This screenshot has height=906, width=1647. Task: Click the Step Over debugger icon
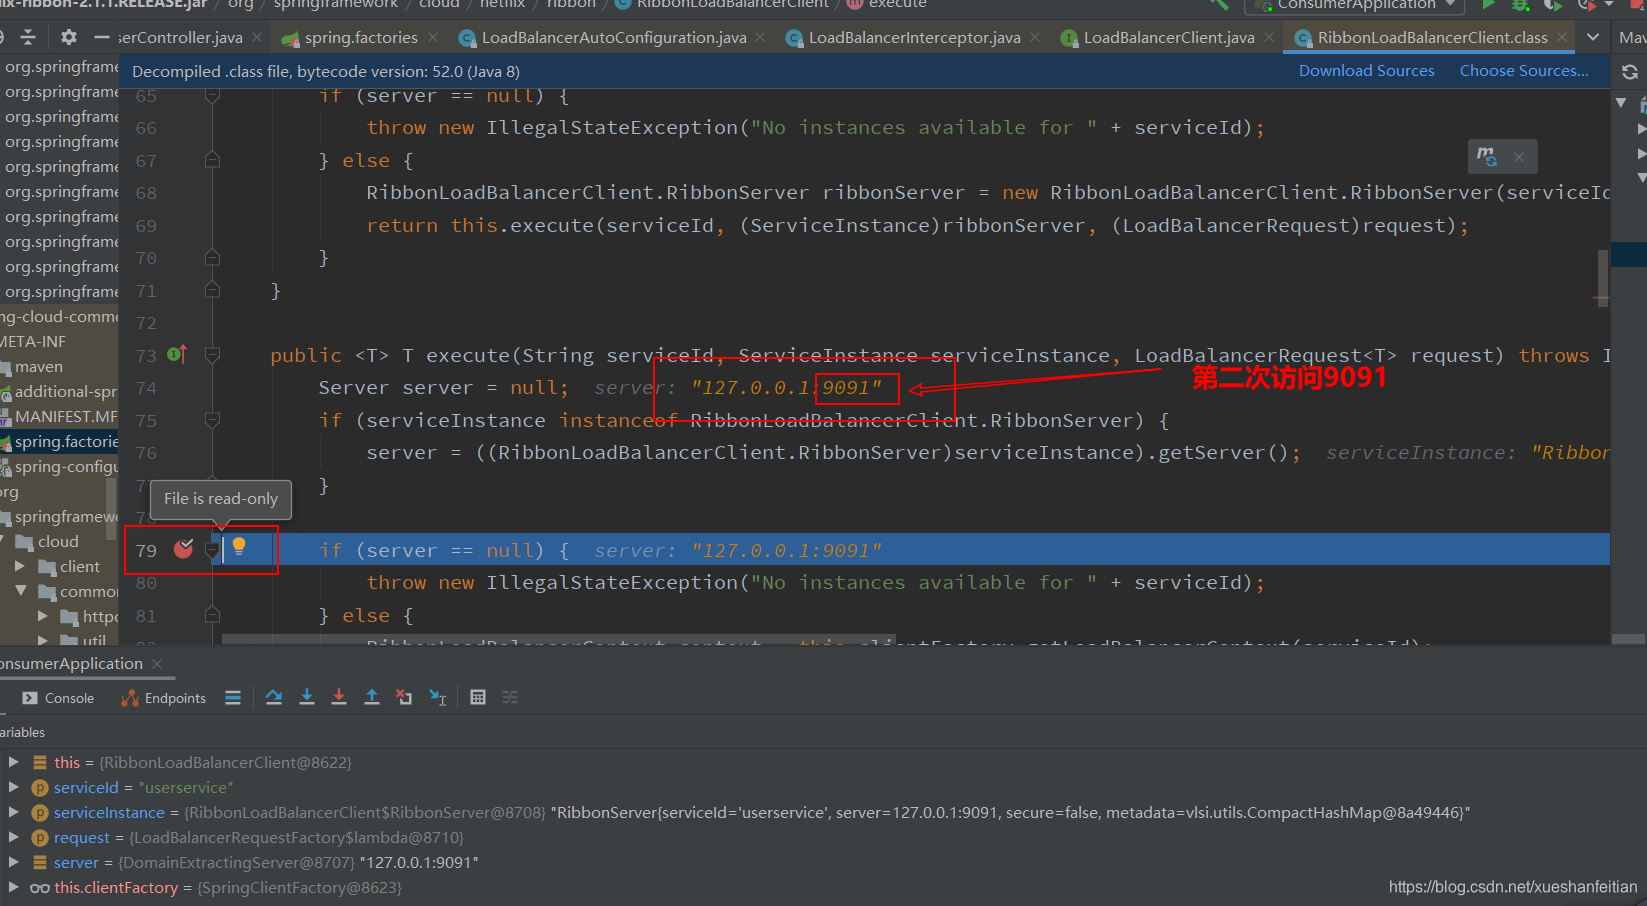(274, 697)
